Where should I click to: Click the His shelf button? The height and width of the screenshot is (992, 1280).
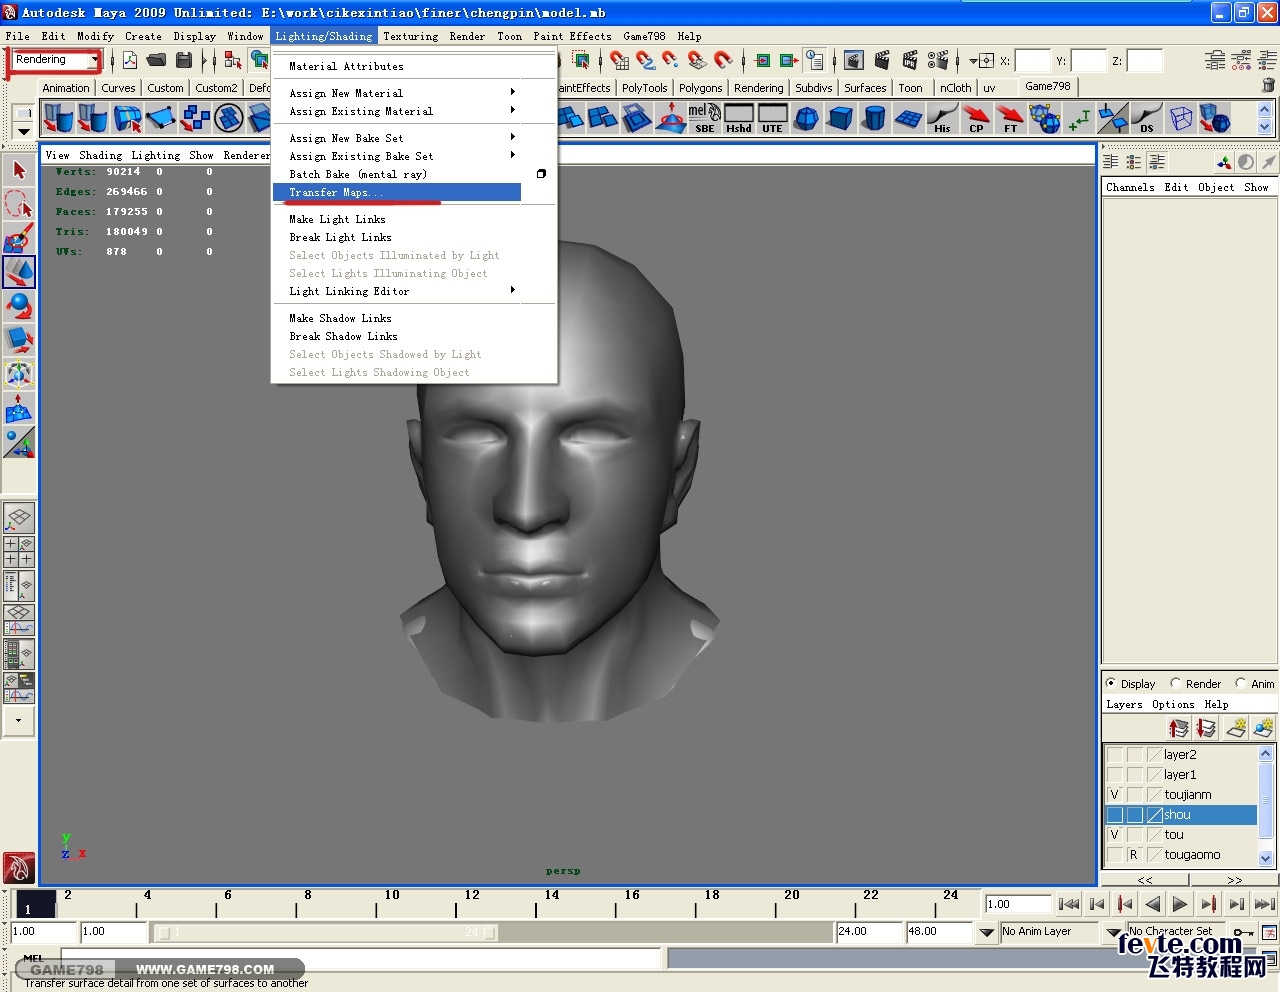[942, 118]
